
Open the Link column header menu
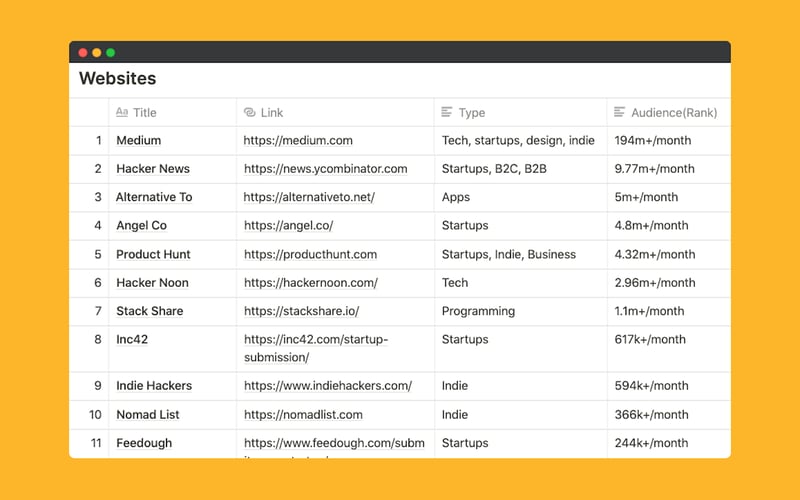coord(335,112)
